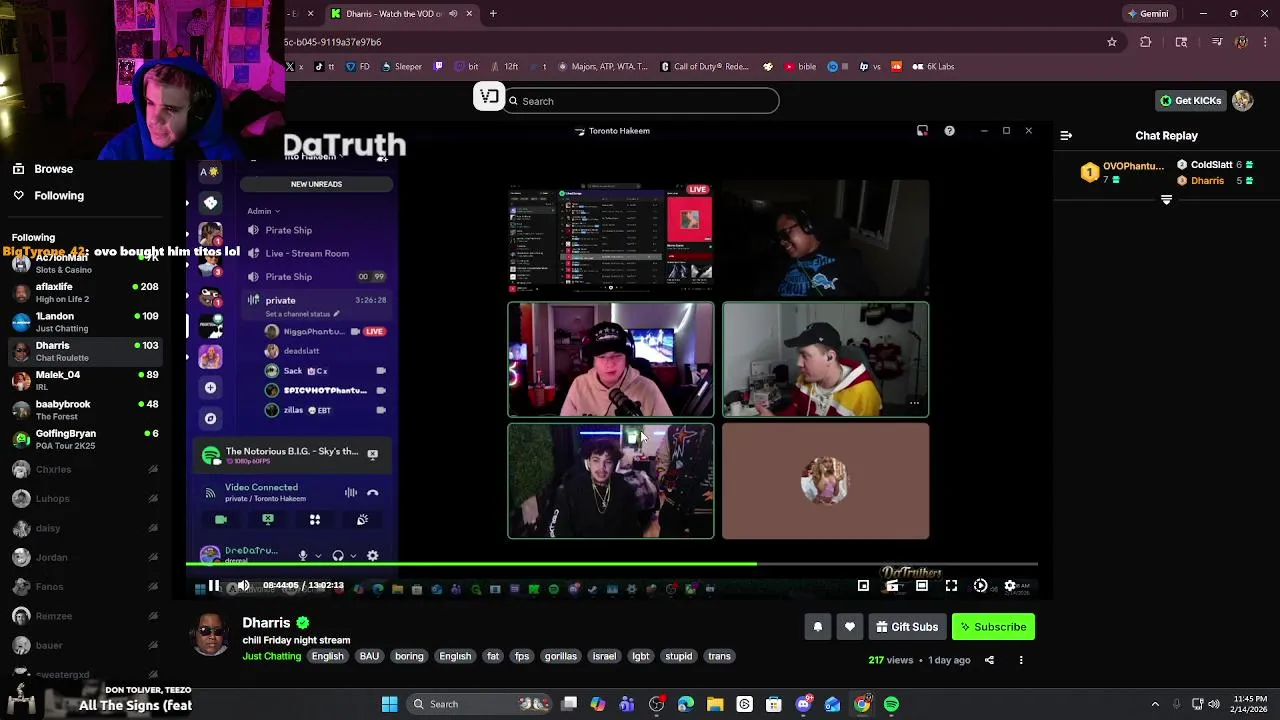
Task: Open ColdSlatt in gift leaderboard
Action: coord(1211,165)
